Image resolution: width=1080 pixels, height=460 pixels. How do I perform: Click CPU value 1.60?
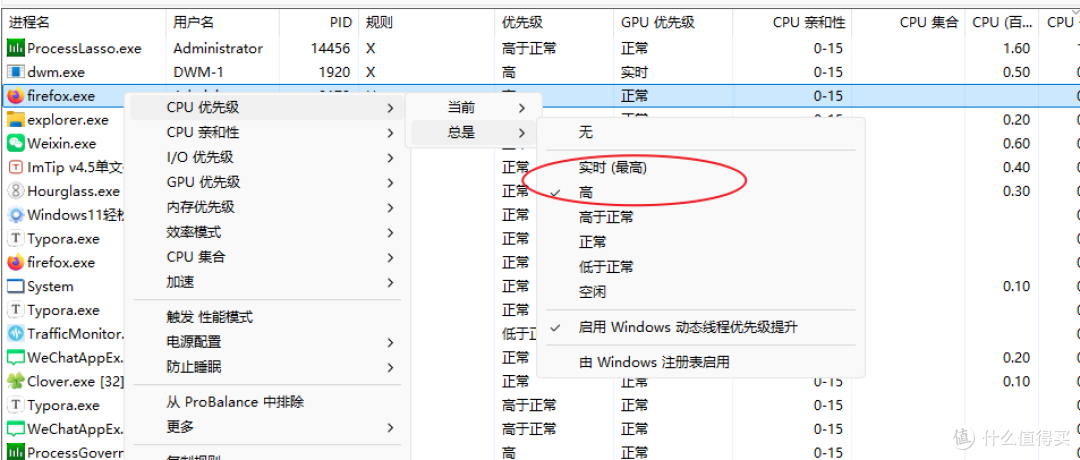pos(1017,48)
